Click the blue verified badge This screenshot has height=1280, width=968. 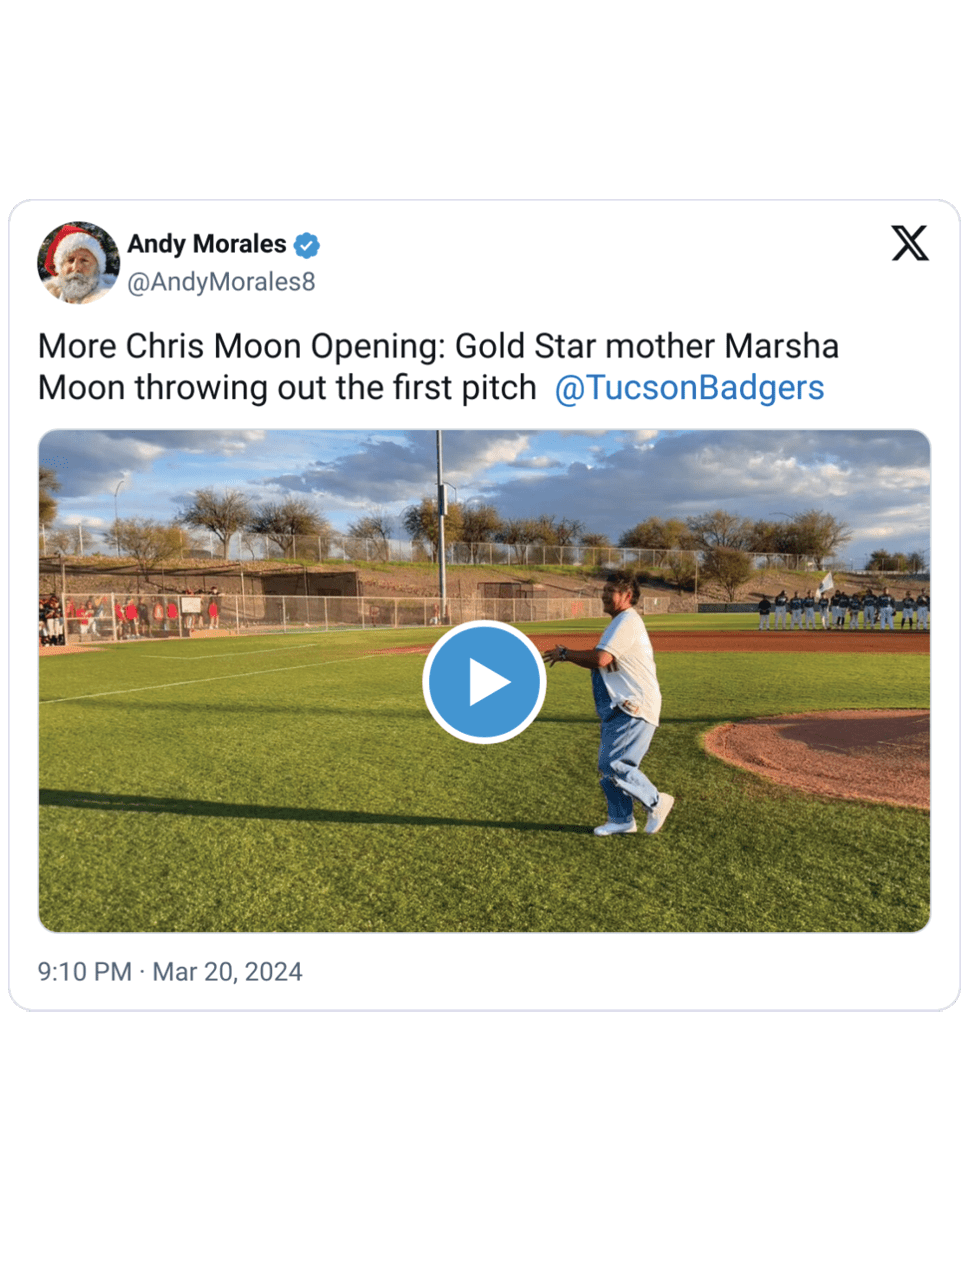tap(307, 245)
